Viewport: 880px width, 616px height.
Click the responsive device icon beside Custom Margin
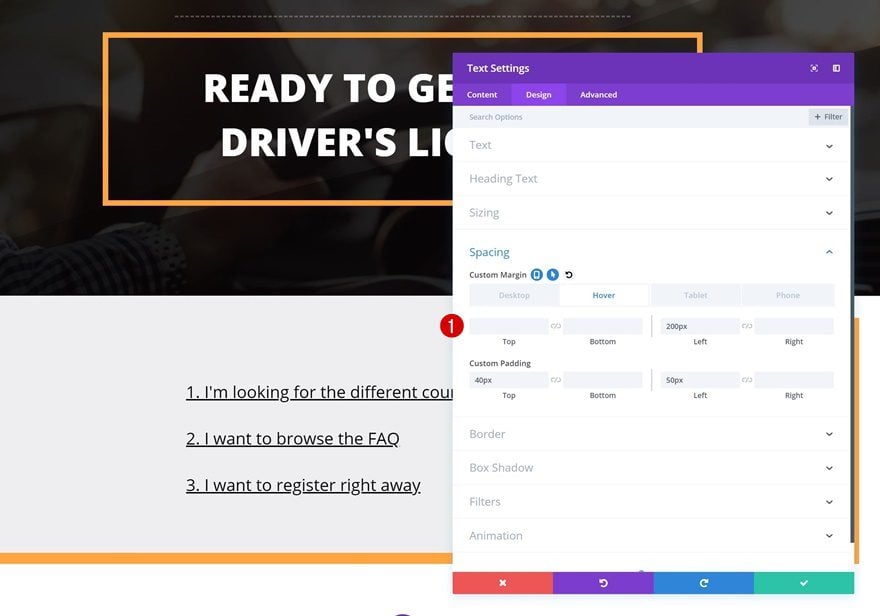[537, 274]
